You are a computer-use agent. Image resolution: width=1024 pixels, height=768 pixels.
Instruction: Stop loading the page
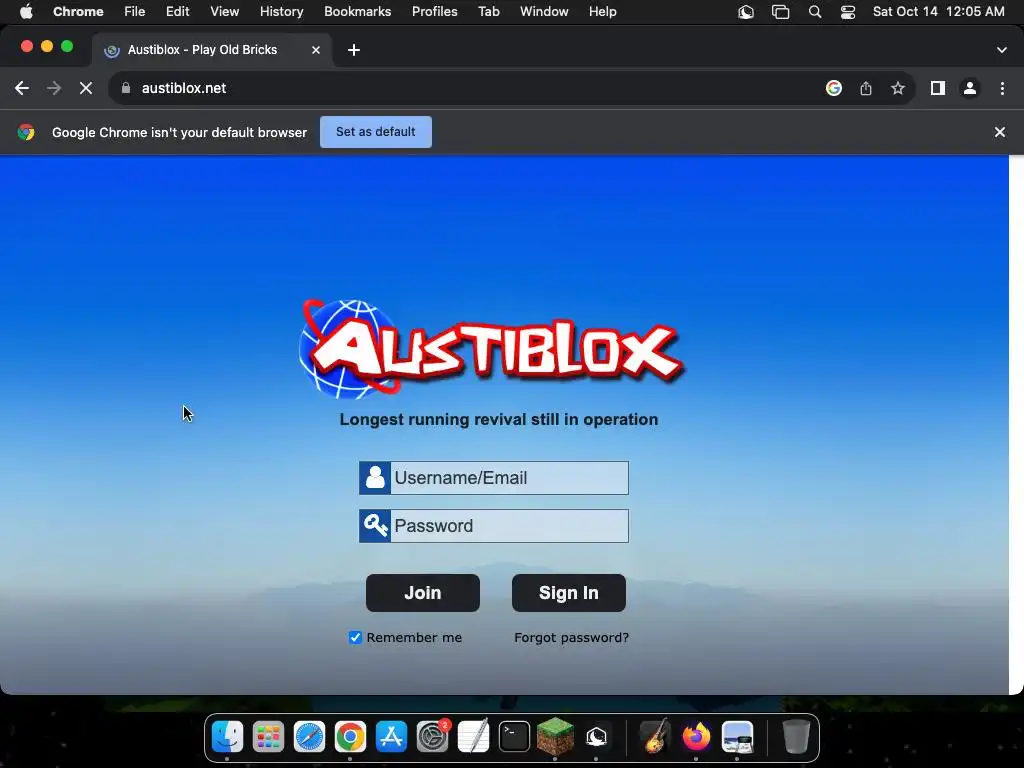(x=86, y=88)
